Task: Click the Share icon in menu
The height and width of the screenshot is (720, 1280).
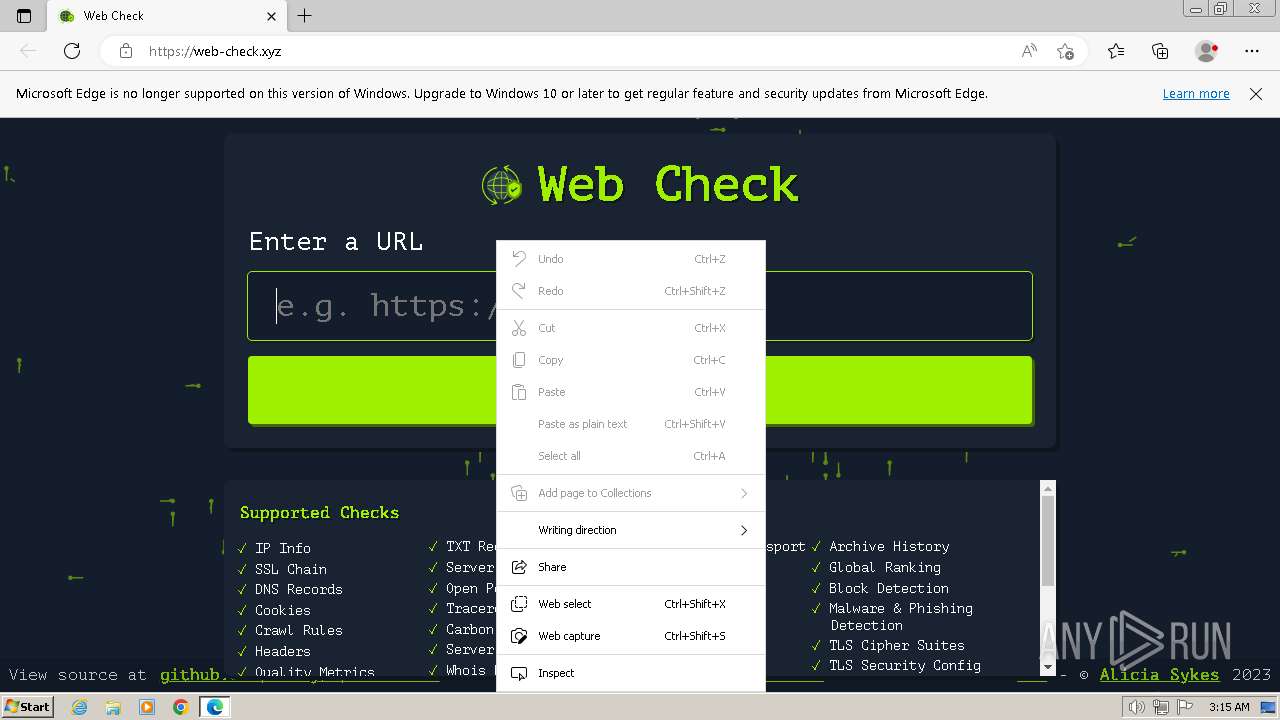Action: [x=519, y=567]
